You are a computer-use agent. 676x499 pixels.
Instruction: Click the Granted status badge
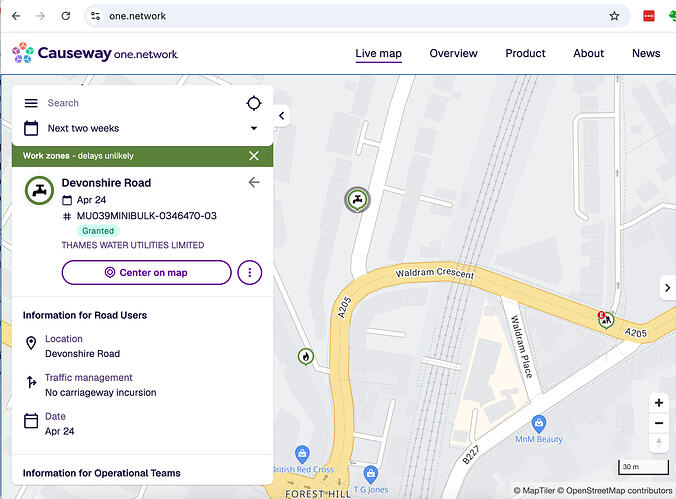[98, 231]
